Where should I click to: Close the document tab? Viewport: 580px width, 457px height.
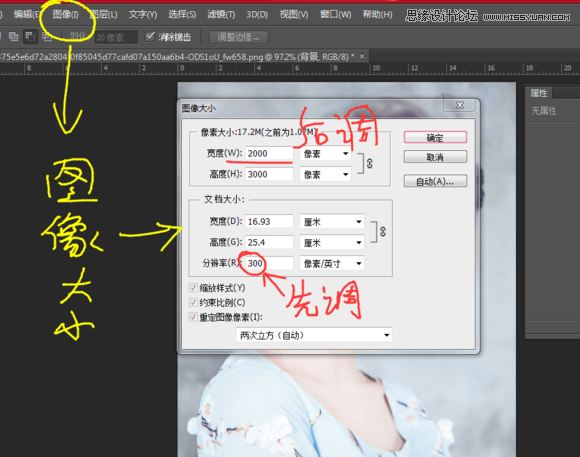[362, 56]
